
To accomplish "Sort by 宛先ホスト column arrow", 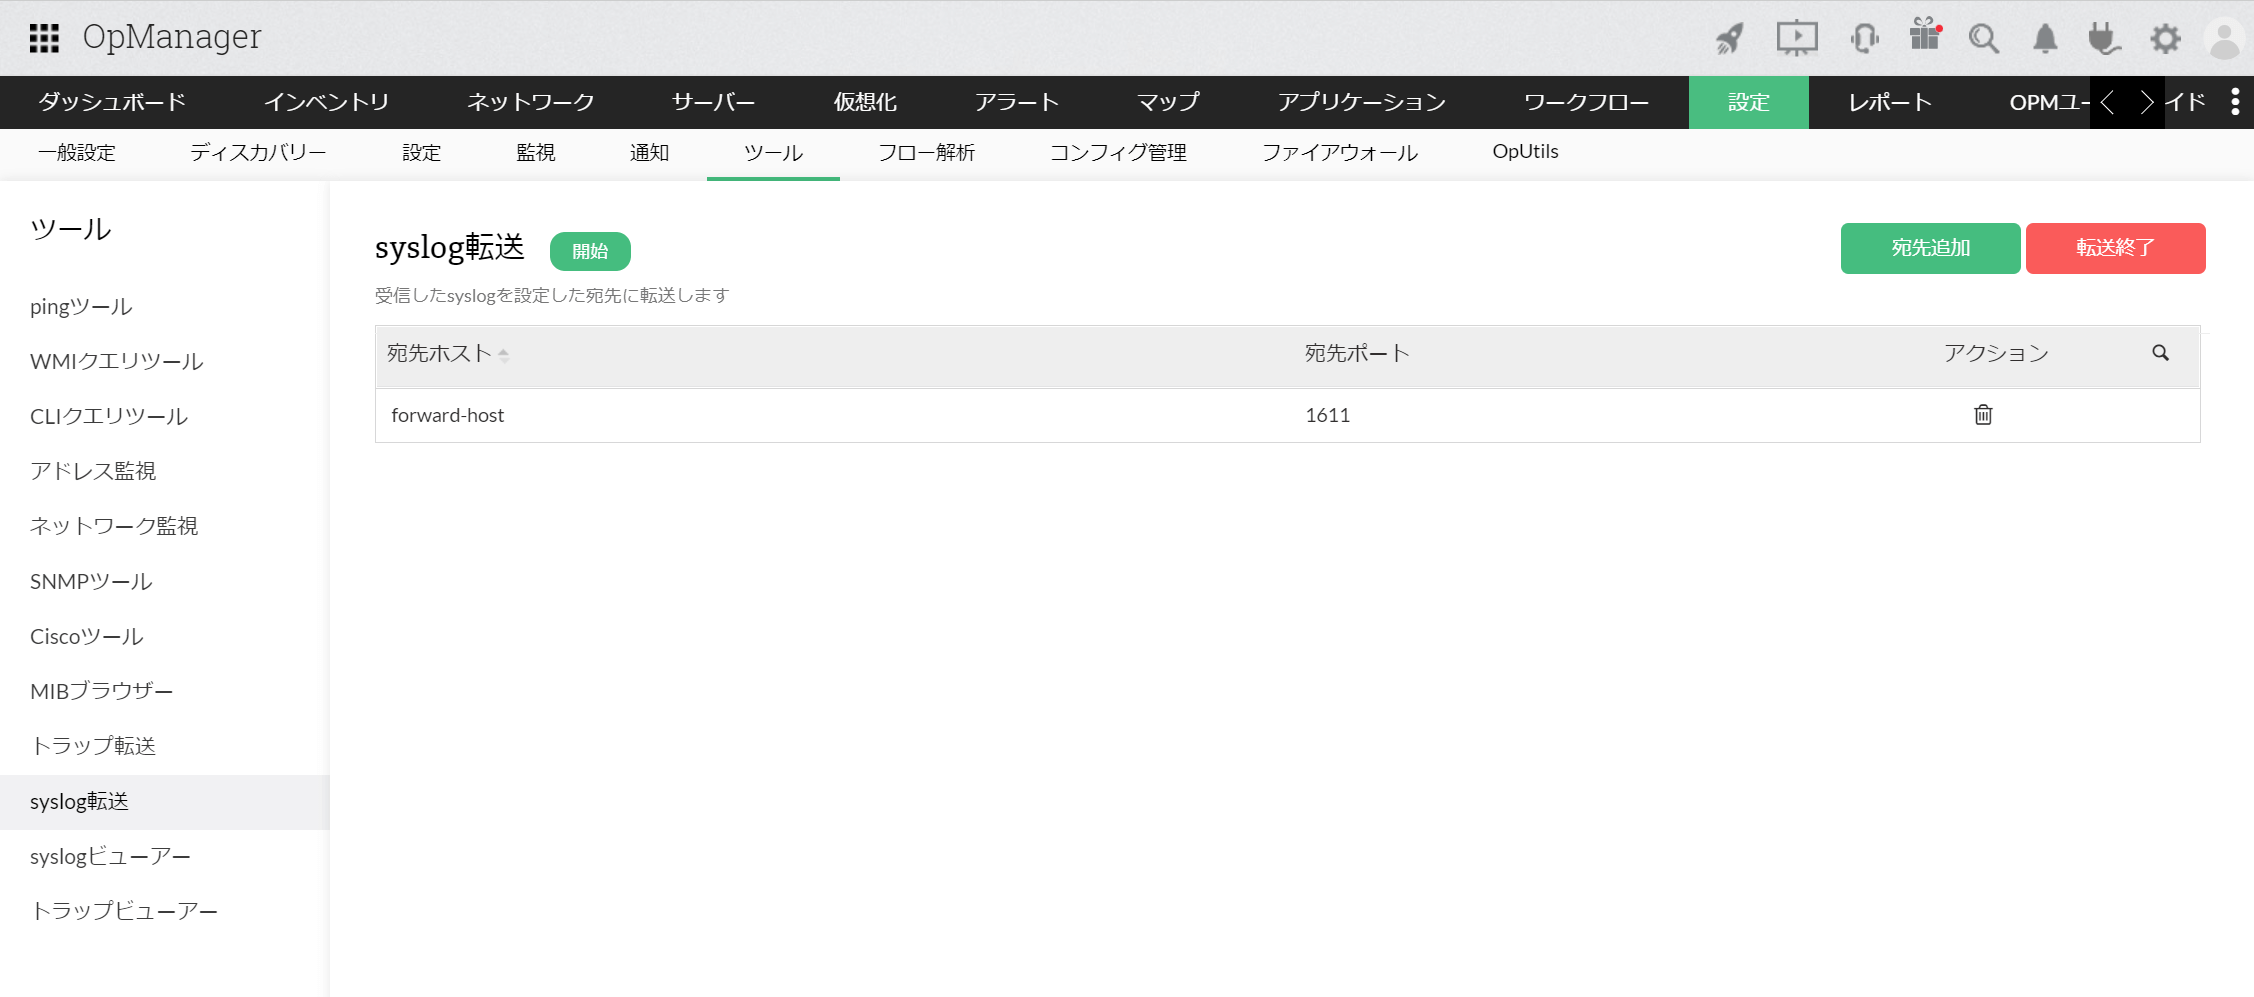I will coord(503,355).
